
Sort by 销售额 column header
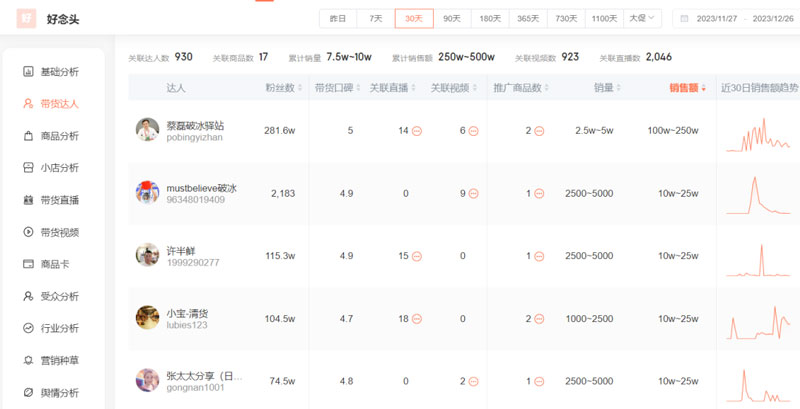[x=687, y=88]
